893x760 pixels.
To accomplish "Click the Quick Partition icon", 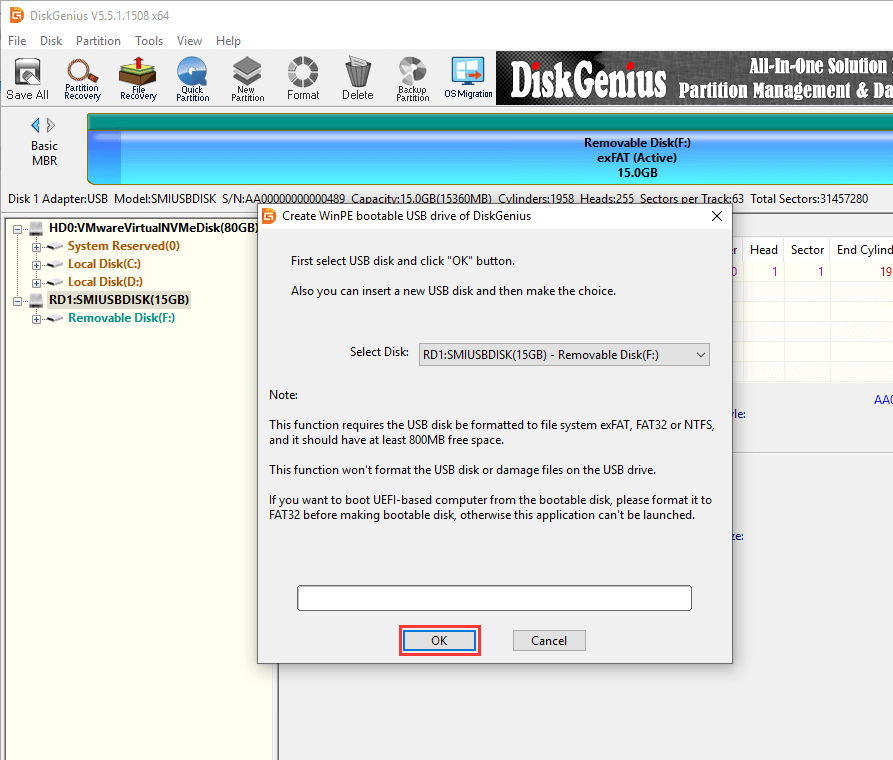I will click(192, 78).
